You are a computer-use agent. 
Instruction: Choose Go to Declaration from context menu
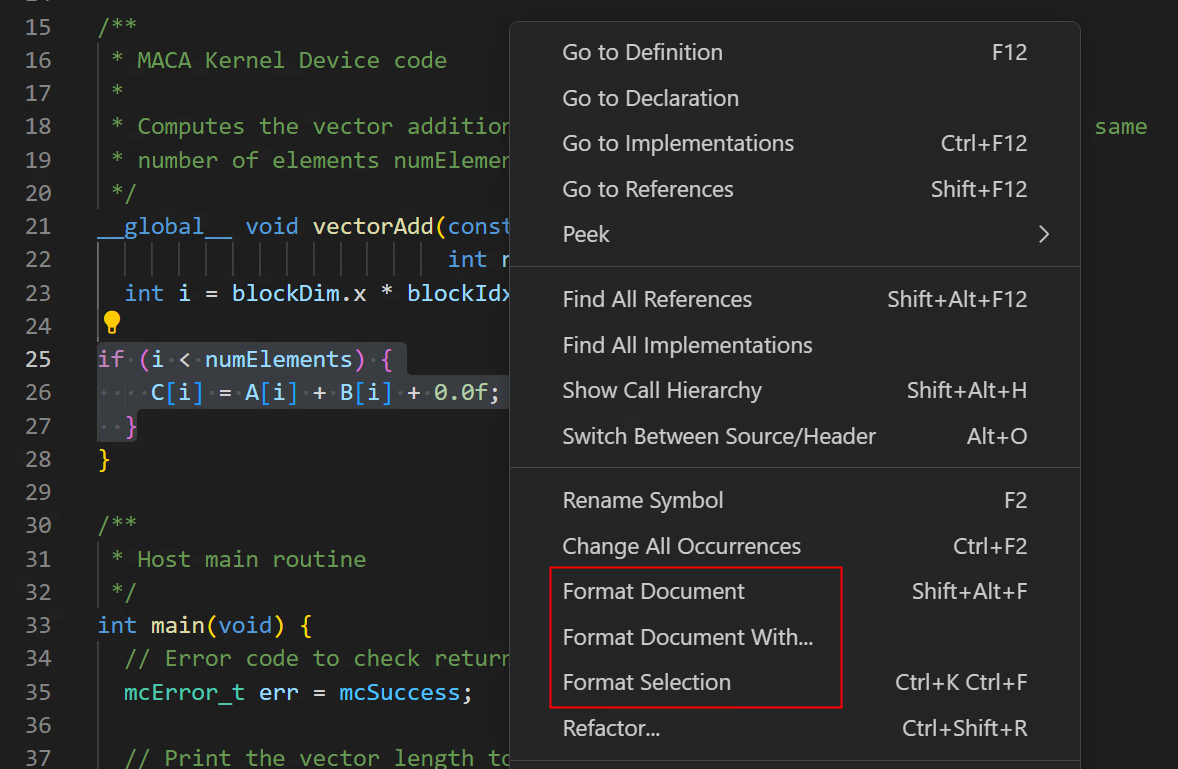[x=650, y=98]
